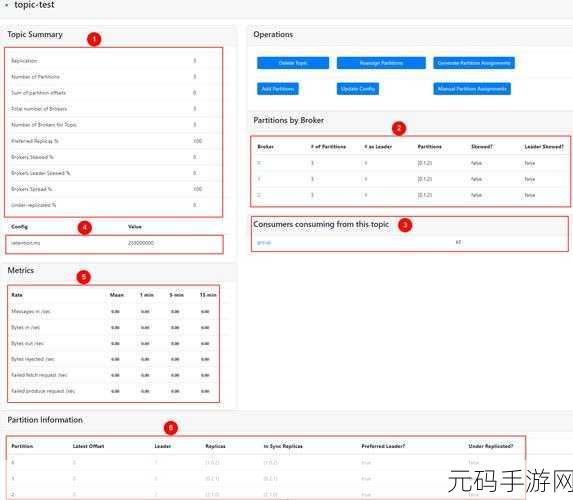573x500 pixels.
Task: Click Generate Partition Assignments button
Action: pyautogui.click(x=474, y=63)
